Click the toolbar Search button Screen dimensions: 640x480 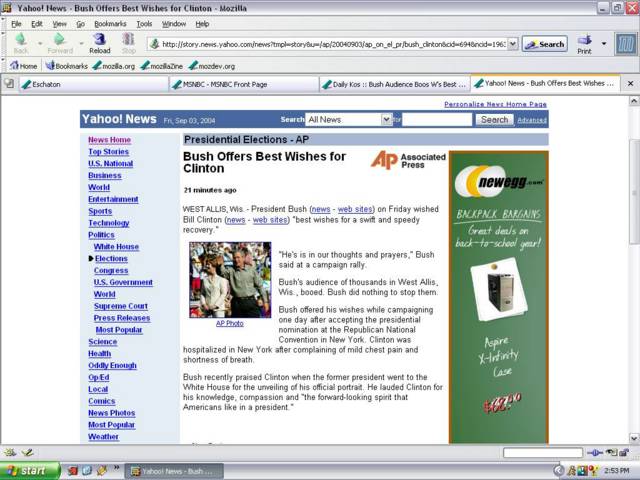coord(545,44)
